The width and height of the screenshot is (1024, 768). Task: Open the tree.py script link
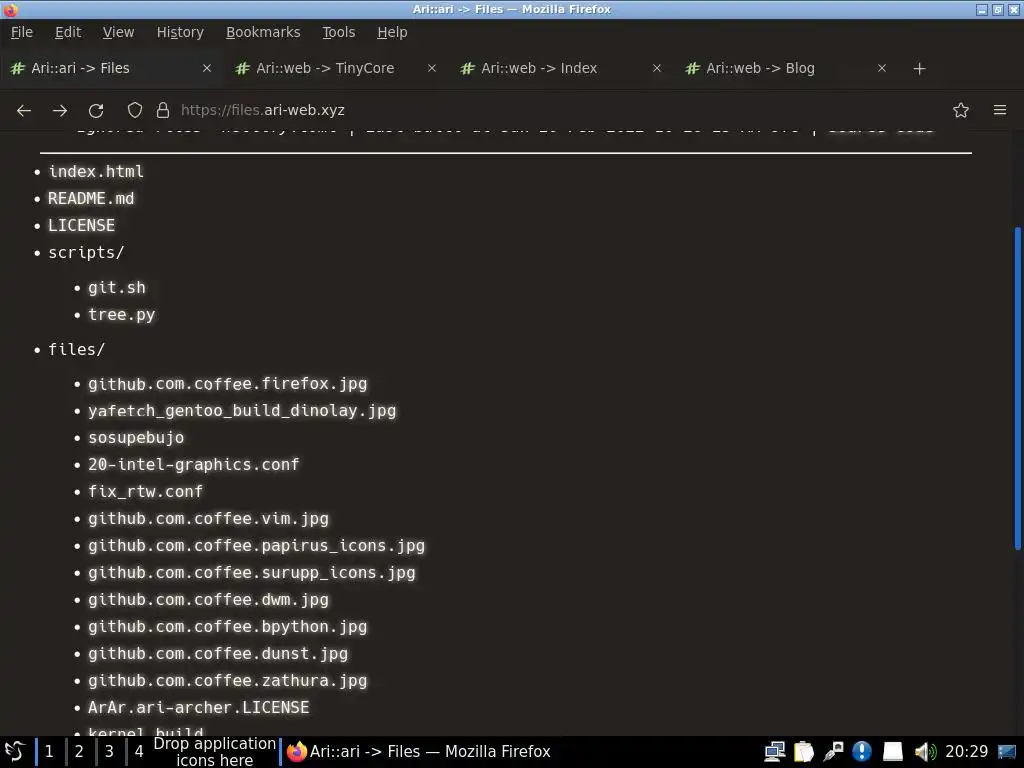[x=121, y=315]
